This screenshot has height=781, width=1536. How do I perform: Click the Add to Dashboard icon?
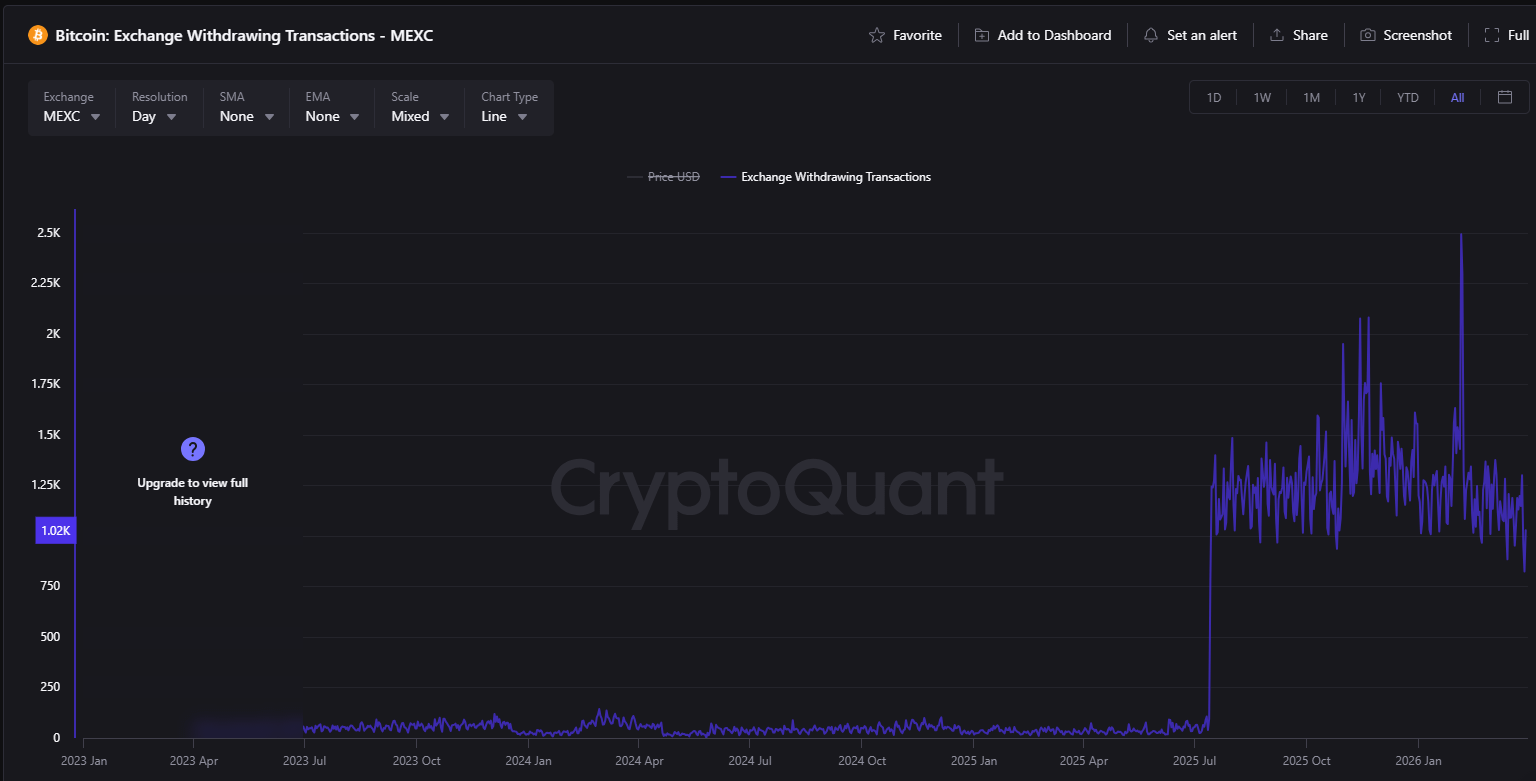pyautogui.click(x=982, y=35)
